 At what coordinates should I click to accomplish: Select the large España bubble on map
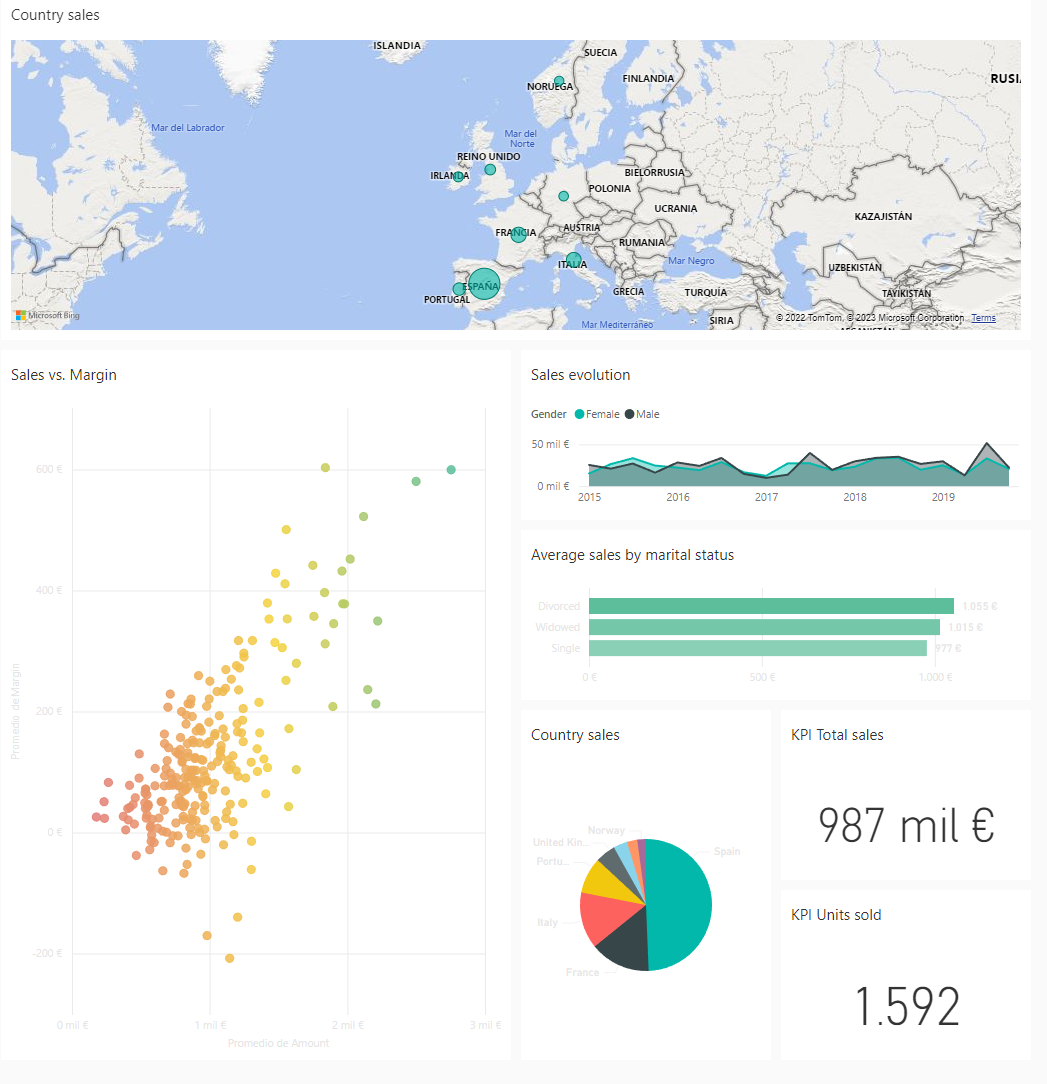pos(484,285)
